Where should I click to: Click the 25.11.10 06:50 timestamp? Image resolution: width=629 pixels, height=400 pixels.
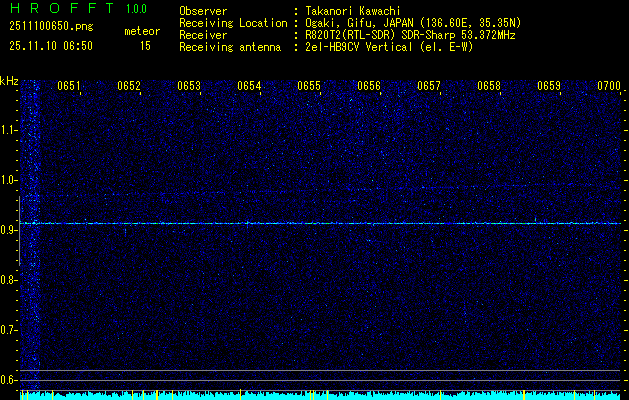(51, 46)
